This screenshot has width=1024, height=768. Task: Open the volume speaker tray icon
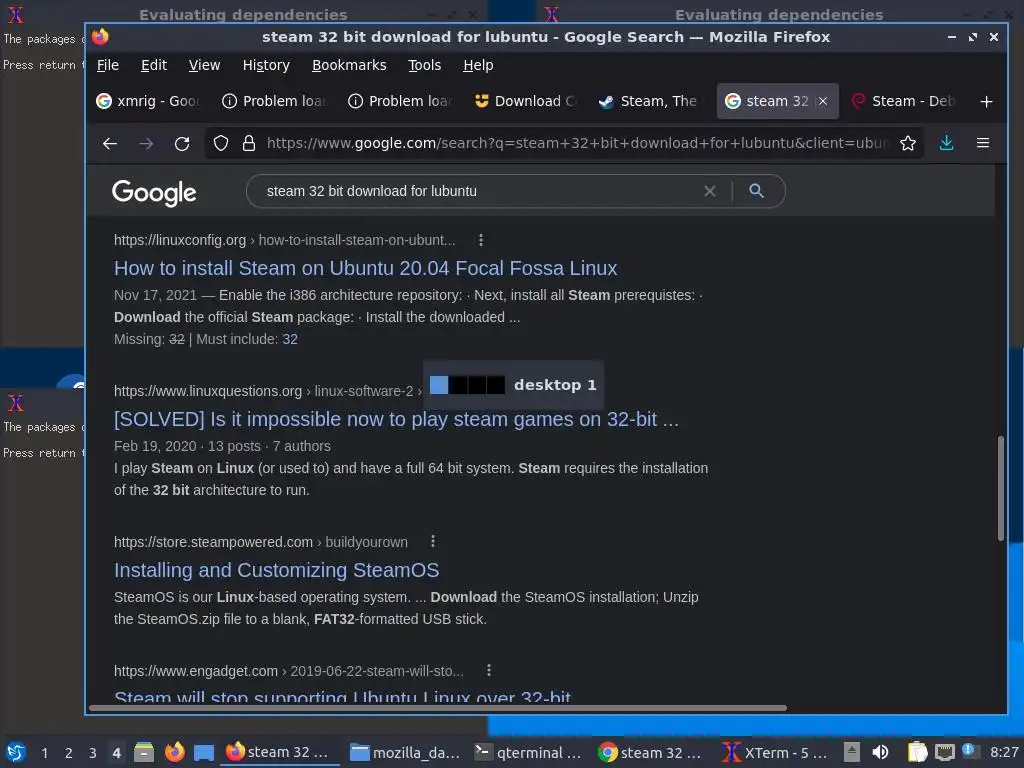point(880,752)
